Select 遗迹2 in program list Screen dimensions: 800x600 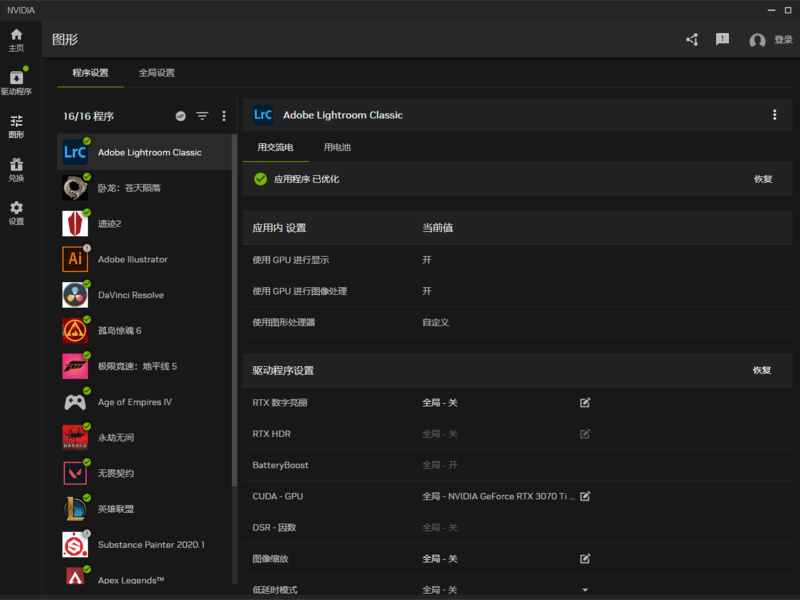pyautogui.click(x=144, y=223)
